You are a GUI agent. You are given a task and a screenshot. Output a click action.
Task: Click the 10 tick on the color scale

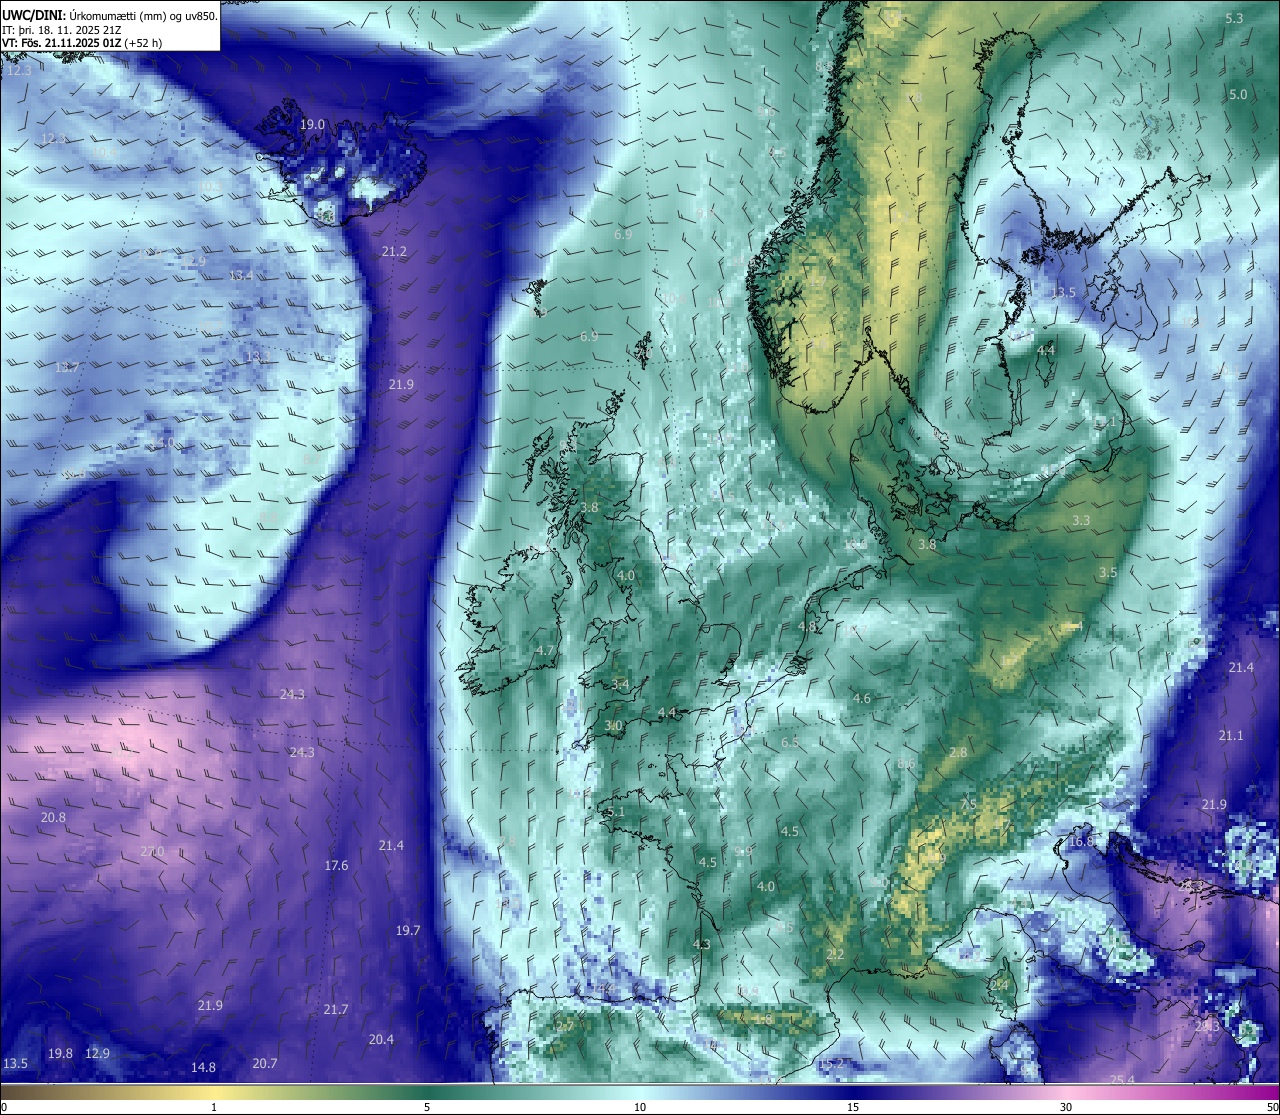point(640,1107)
